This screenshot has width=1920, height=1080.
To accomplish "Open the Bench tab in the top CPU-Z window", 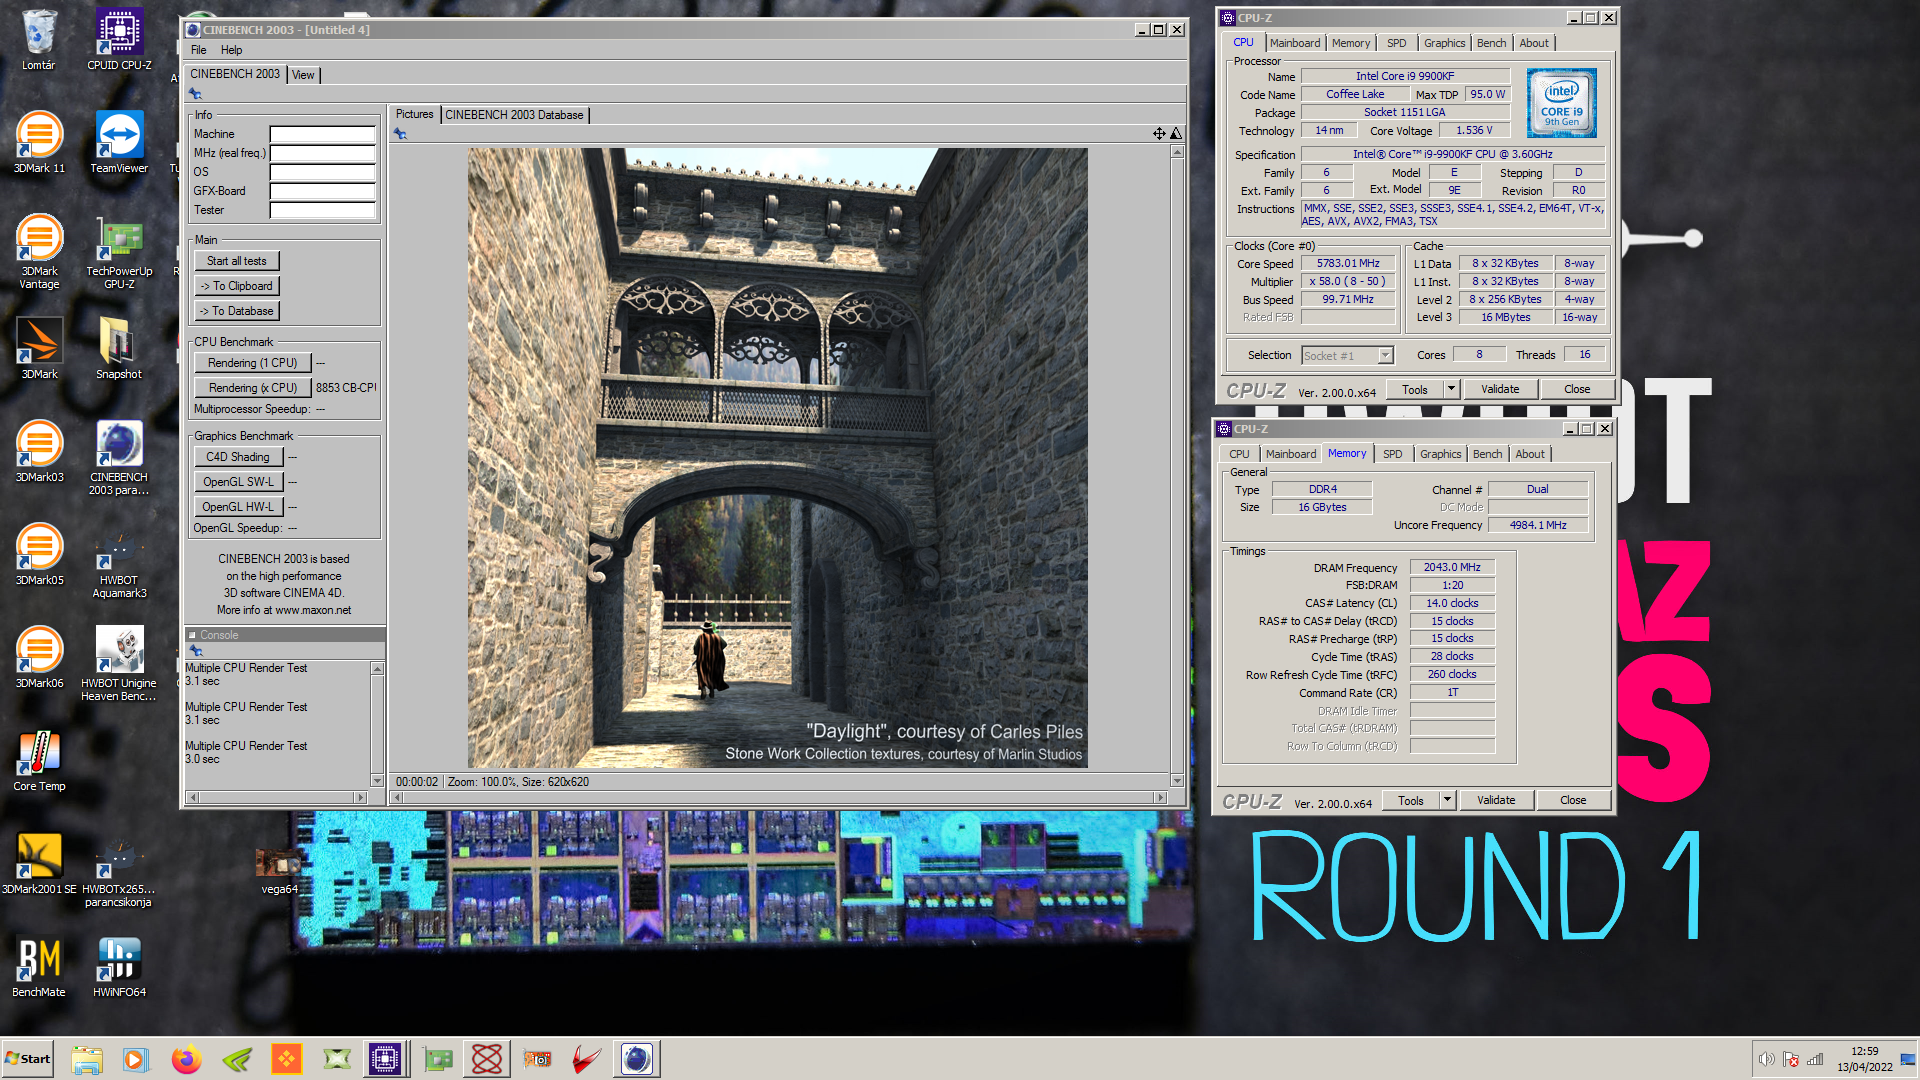I will coord(1491,43).
